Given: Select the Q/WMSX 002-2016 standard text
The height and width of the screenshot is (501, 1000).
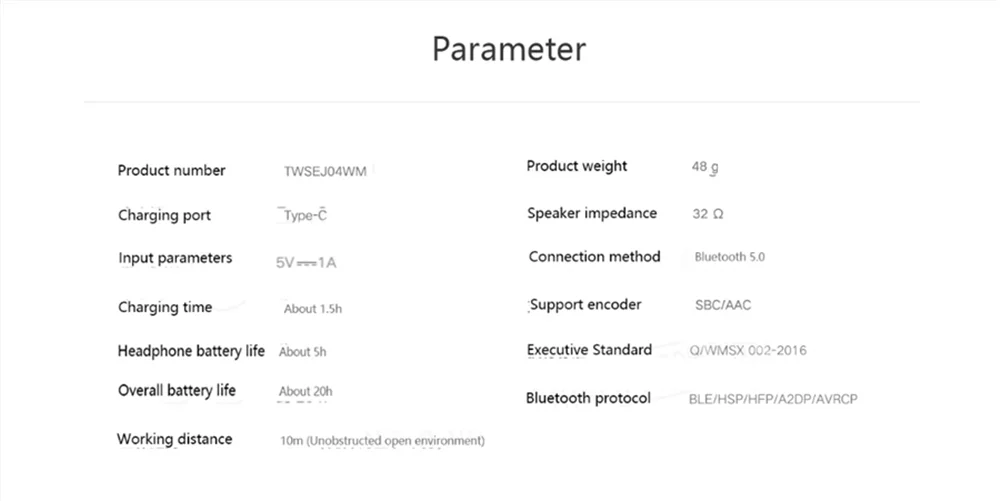Looking at the screenshot, I should 748,350.
